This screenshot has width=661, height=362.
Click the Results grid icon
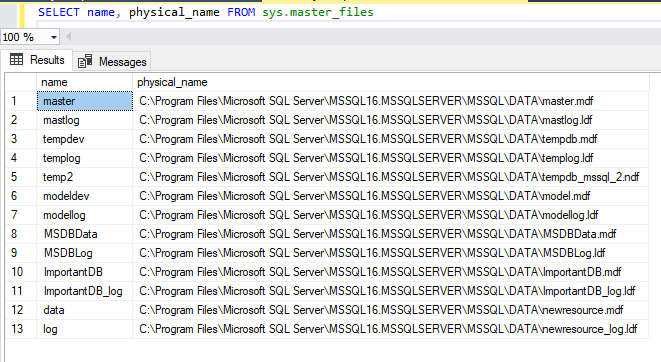[x=16, y=59]
